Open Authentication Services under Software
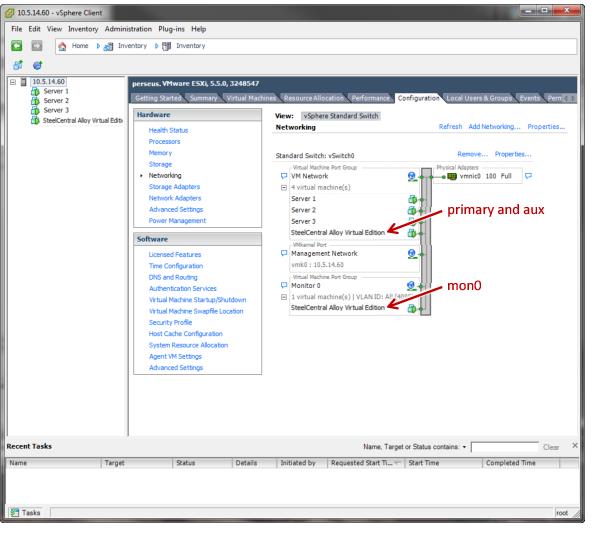Image resolution: width=613 pixels, height=536 pixels. pyautogui.click(x=183, y=289)
